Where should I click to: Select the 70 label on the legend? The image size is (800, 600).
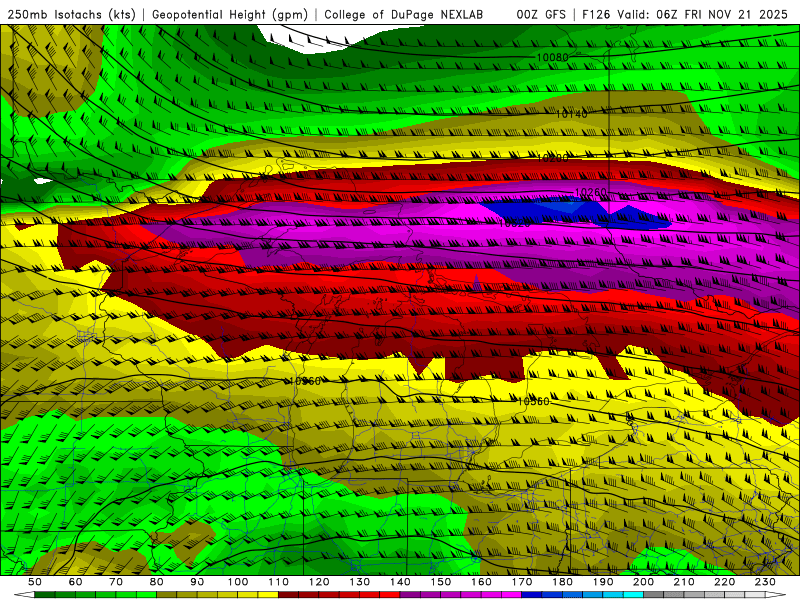coord(116,582)
